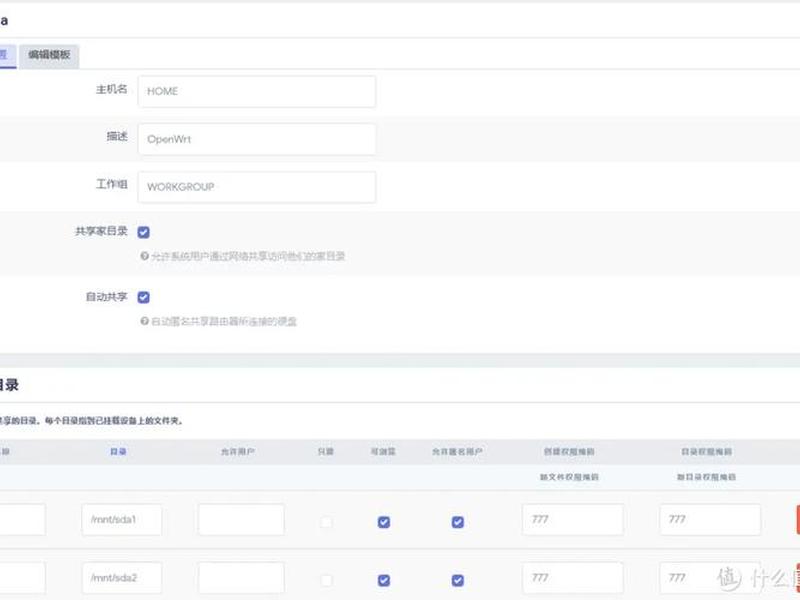
Task: Click the 创建权限掩码 777 field for /mnt/sda1
Action: click(572, 519)
